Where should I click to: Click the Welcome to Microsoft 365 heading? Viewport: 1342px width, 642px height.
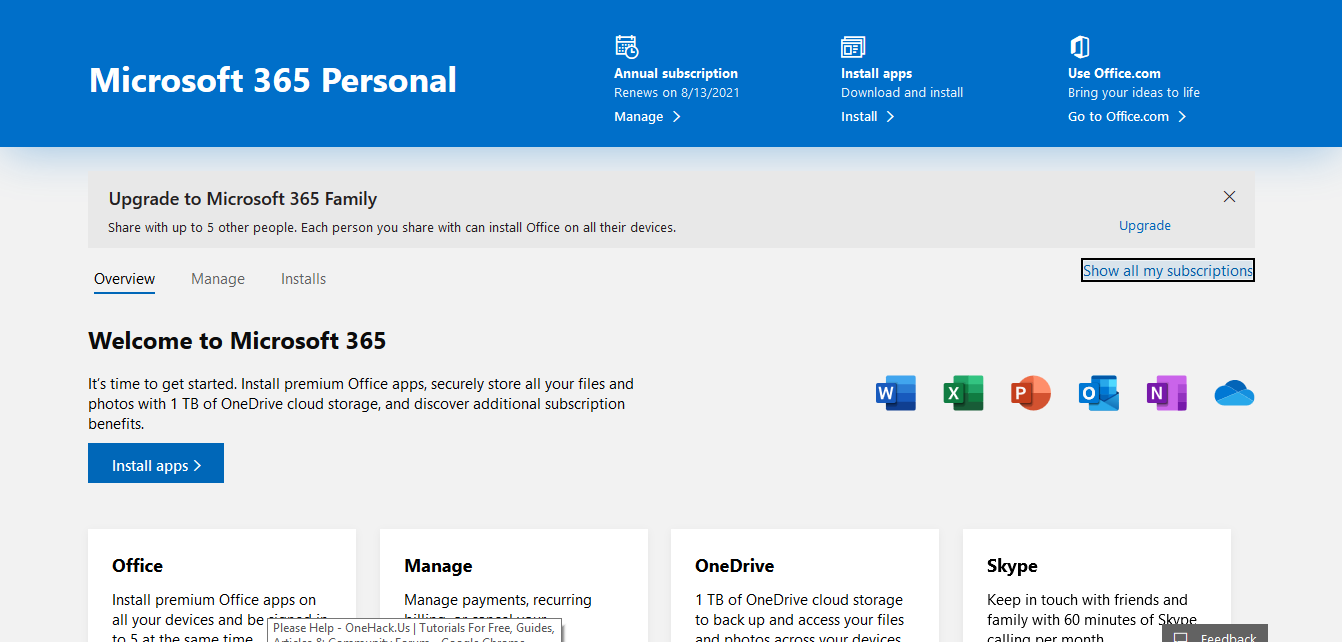click(x=237, y=341)
